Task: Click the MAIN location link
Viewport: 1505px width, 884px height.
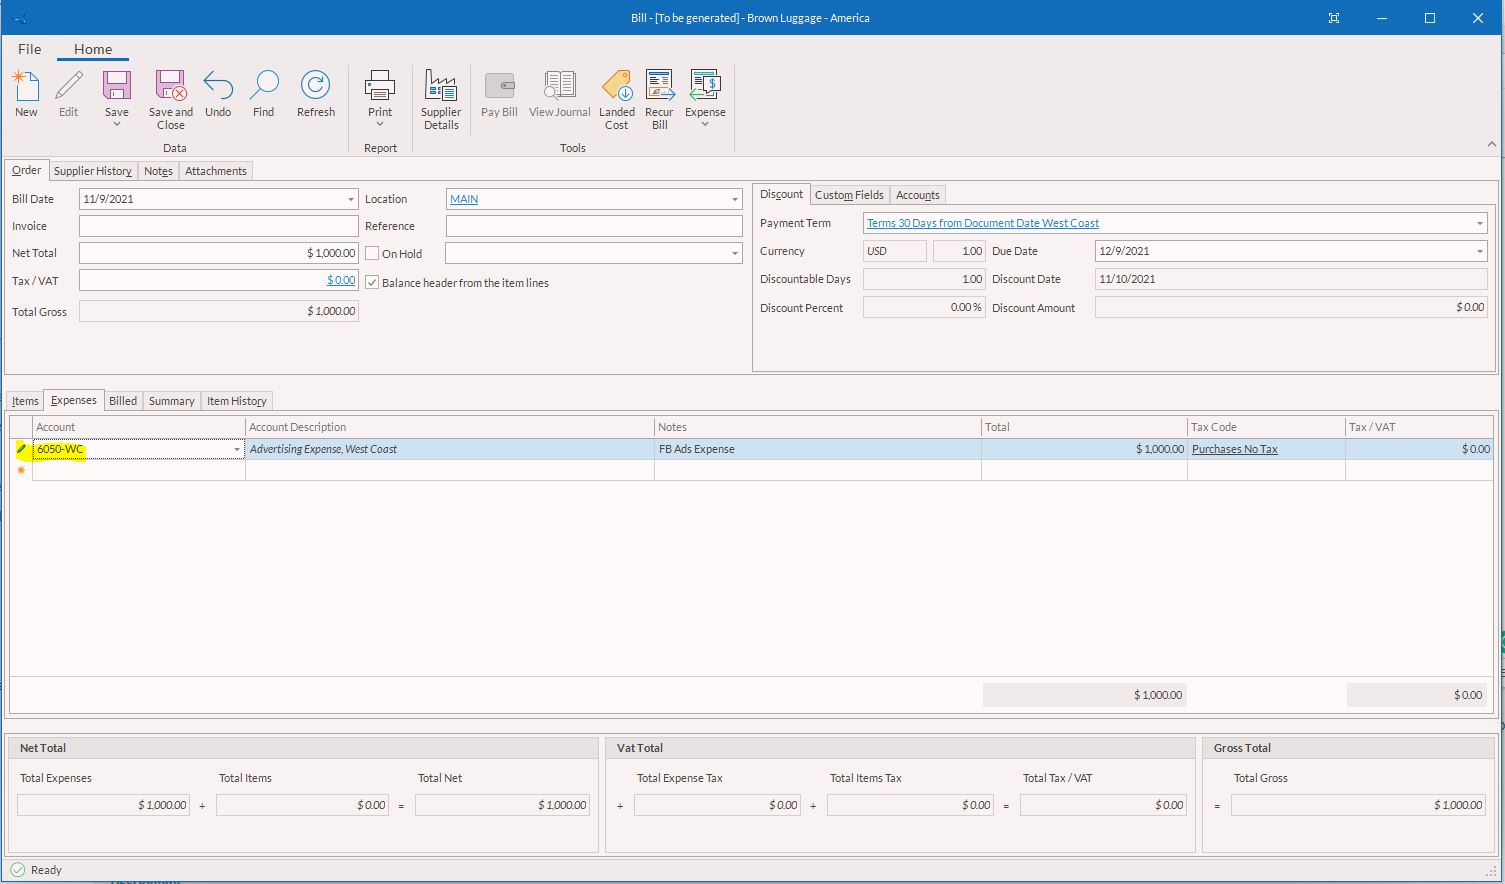Action: [x=464, y=199]
